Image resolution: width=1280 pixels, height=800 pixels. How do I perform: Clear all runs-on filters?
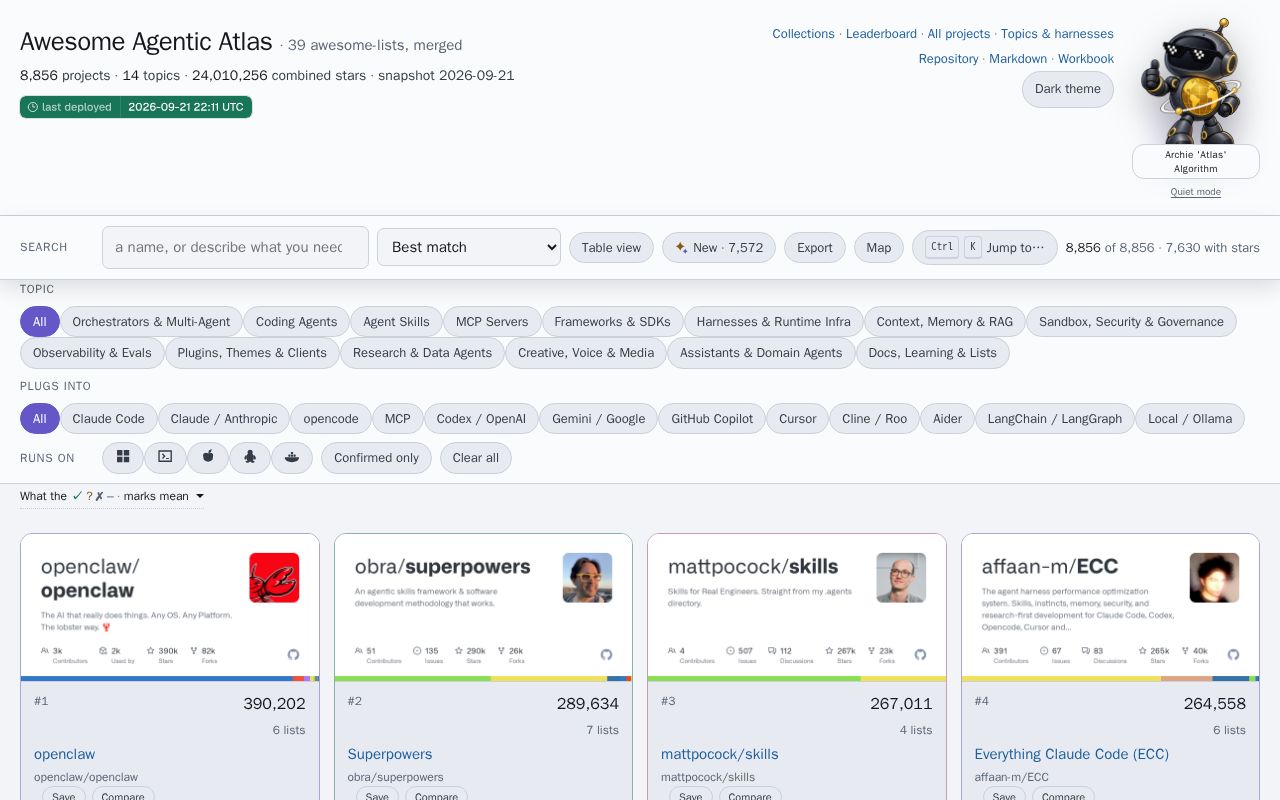[476, 458]
